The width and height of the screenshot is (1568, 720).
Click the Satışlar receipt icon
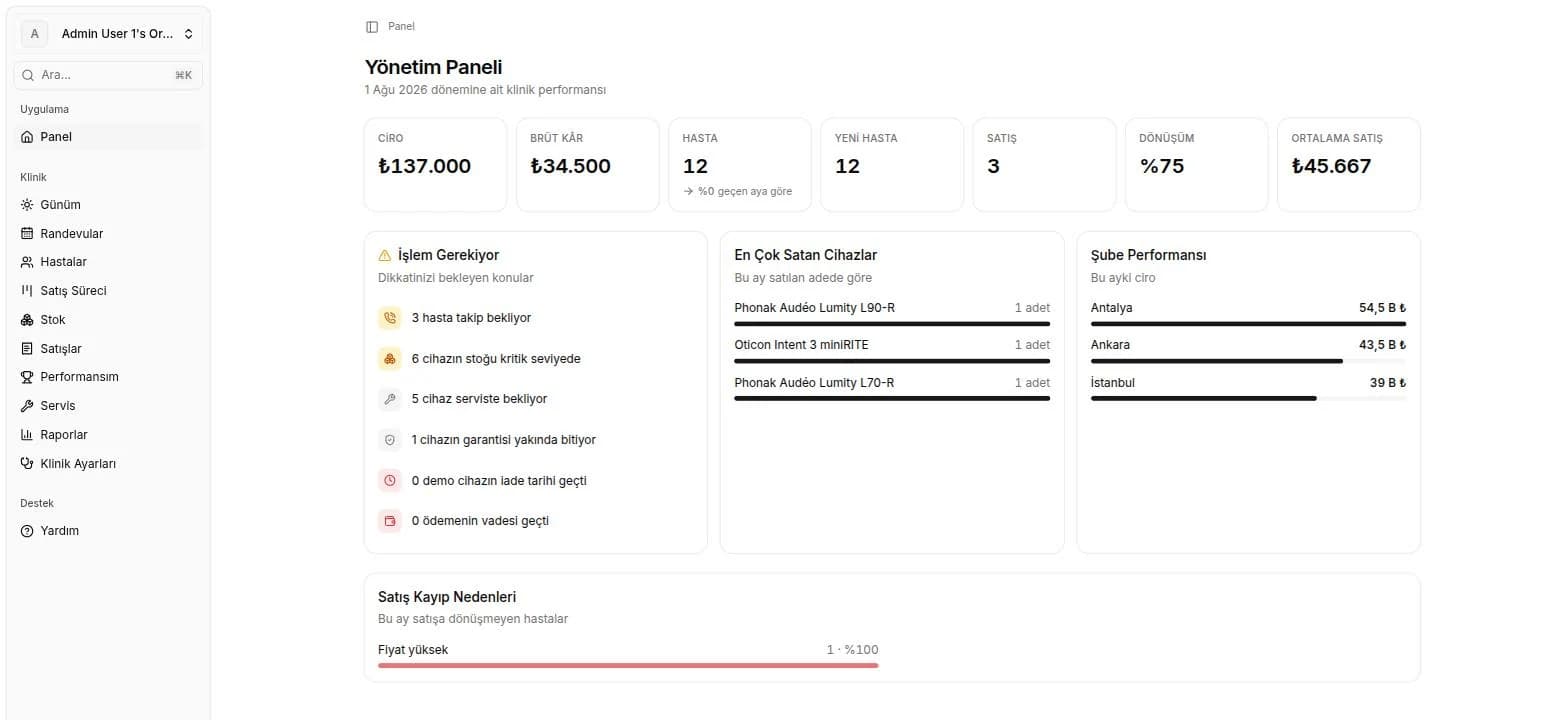(x=27, y=349)
